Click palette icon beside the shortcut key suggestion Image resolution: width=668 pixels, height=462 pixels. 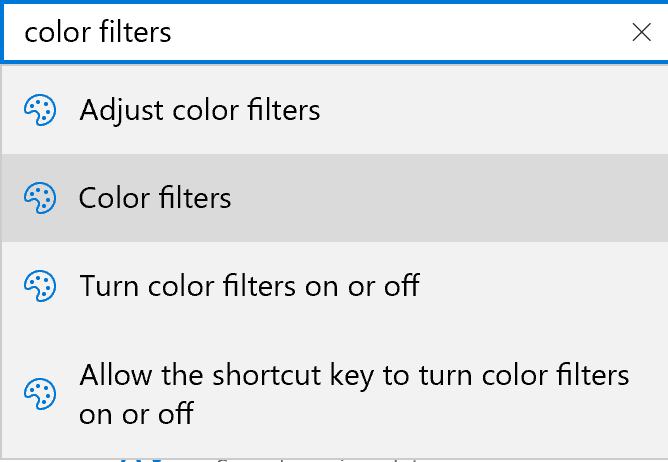(40, 393)
